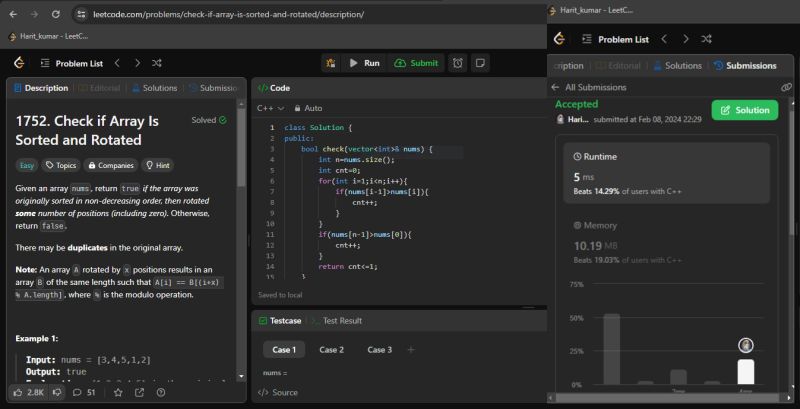Expand the Topics tag section
The width and height of the screenshot is (800, 409).
click(62, 165)
